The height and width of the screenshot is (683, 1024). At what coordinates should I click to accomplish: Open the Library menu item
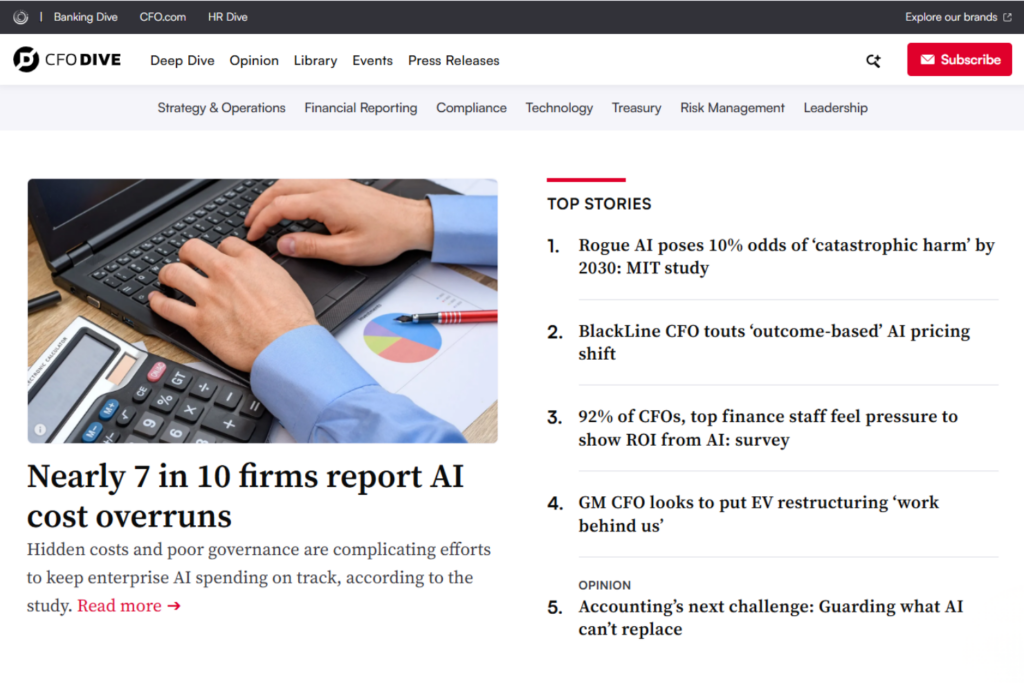click(x=315, y=60)
